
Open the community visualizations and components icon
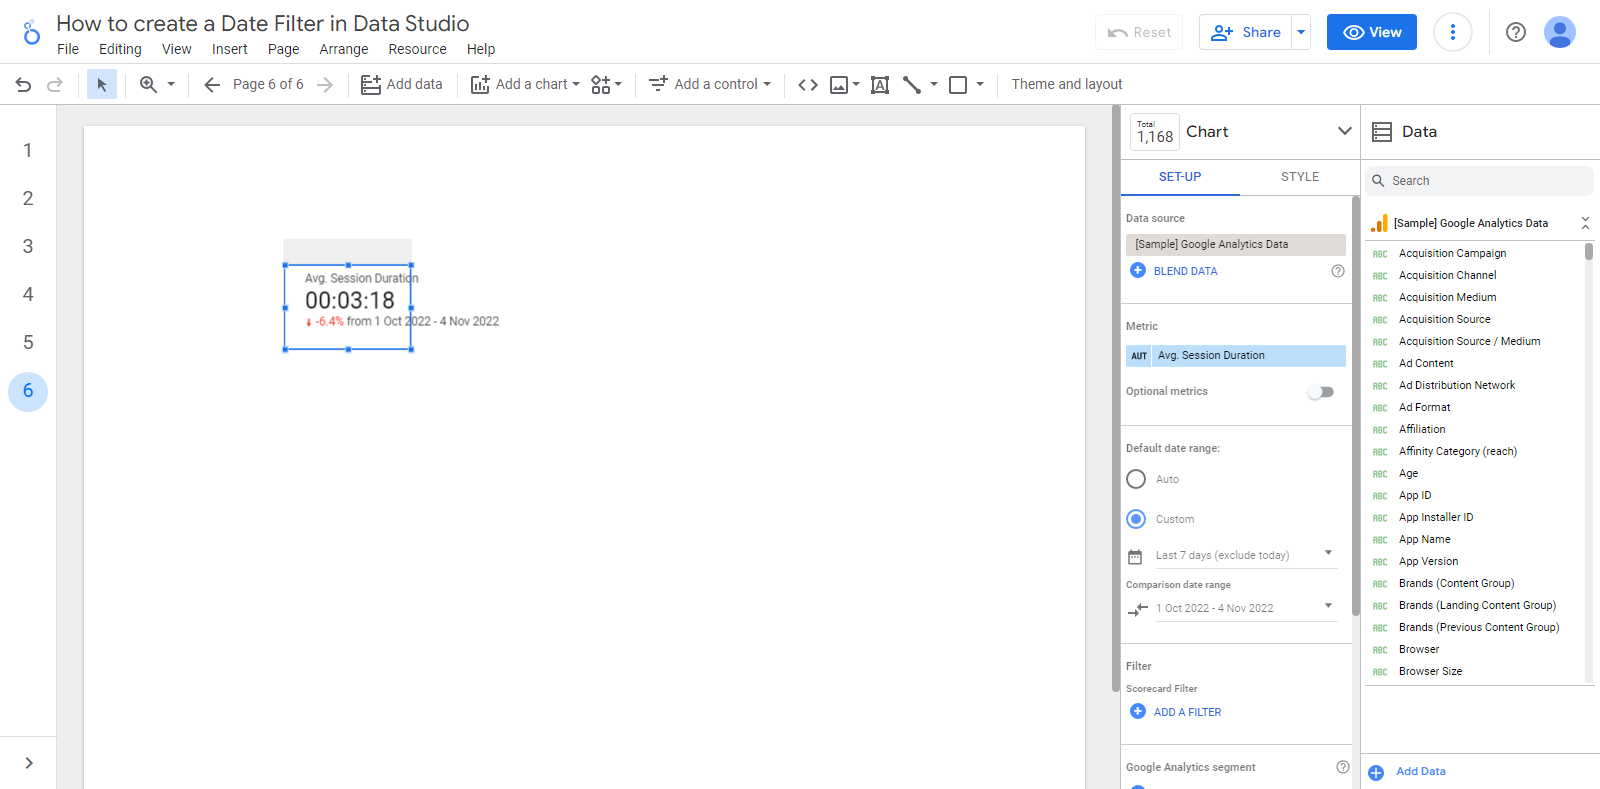coord(600,85)
